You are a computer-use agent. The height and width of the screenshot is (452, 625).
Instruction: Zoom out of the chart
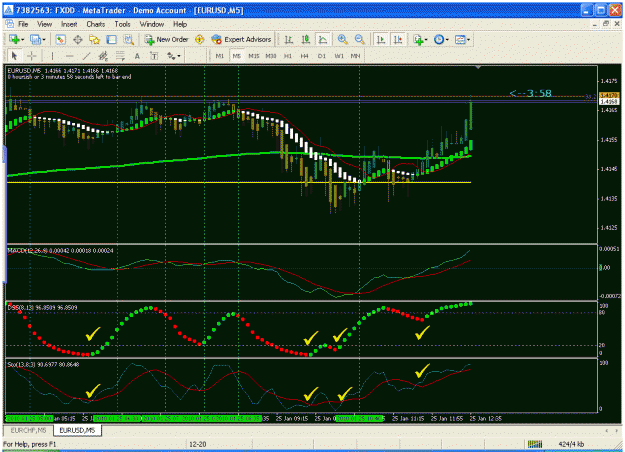pos(359,39)
